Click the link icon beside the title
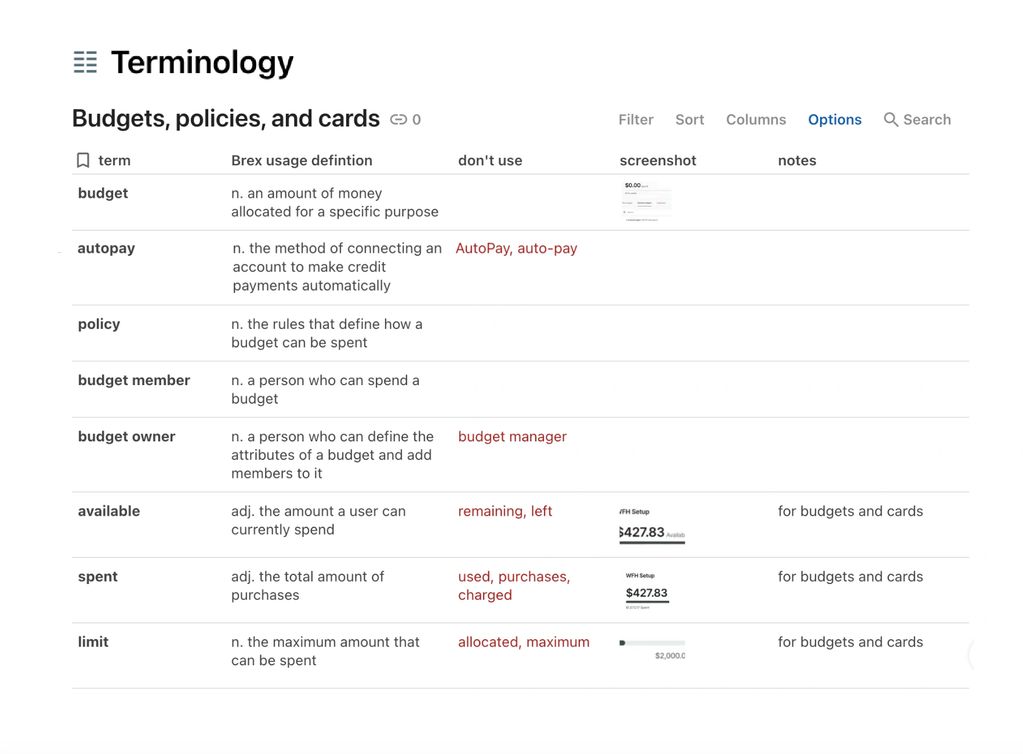This screenshot has height=754, width=1023. [x=398, y=120]
